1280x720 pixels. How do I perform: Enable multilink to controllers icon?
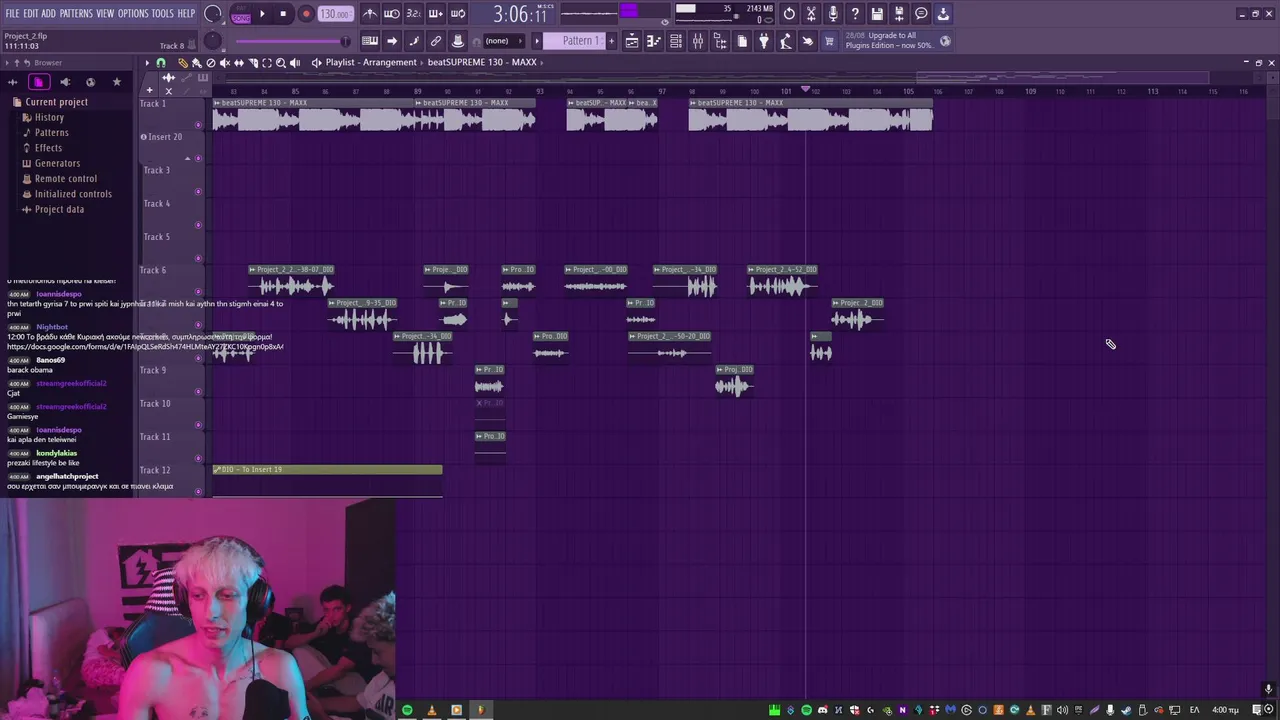point(436,41)
